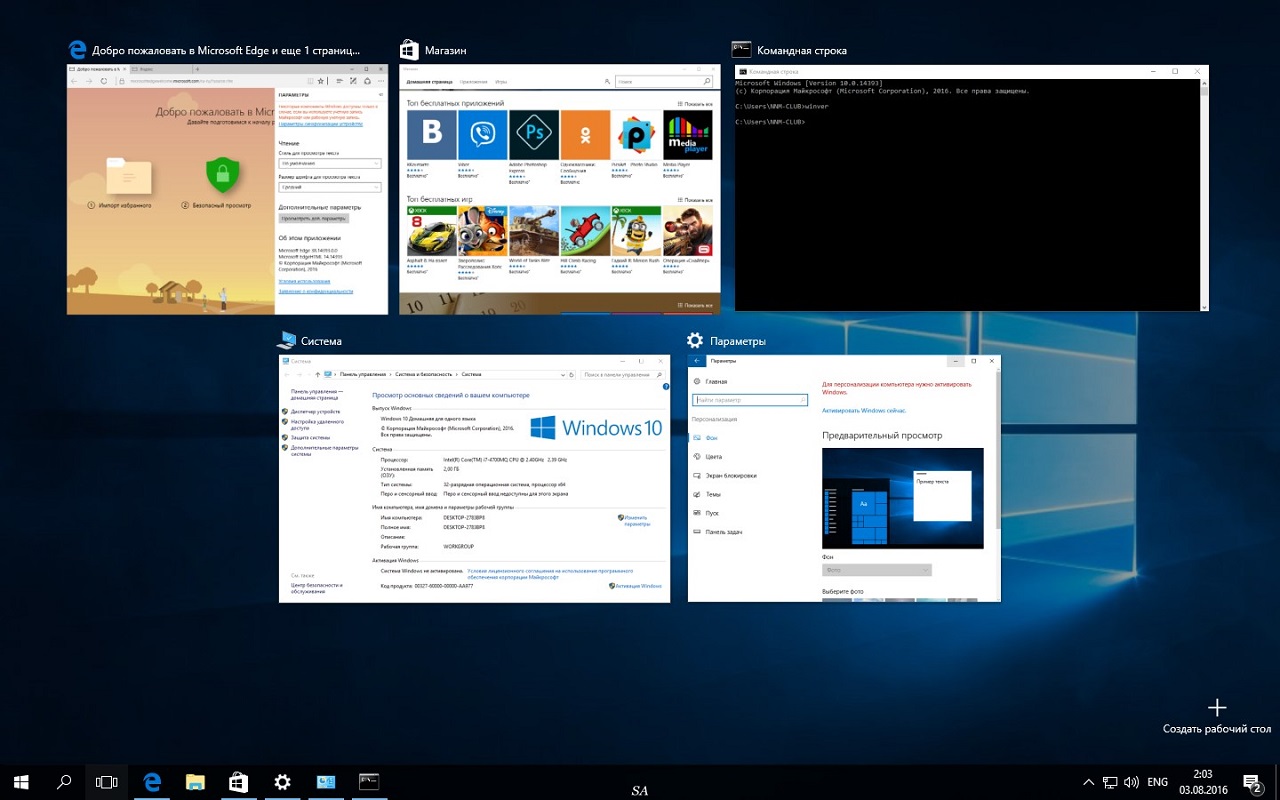Open the ENG input language switcher
The image size is (1280, 800).
pos(1158,782)
